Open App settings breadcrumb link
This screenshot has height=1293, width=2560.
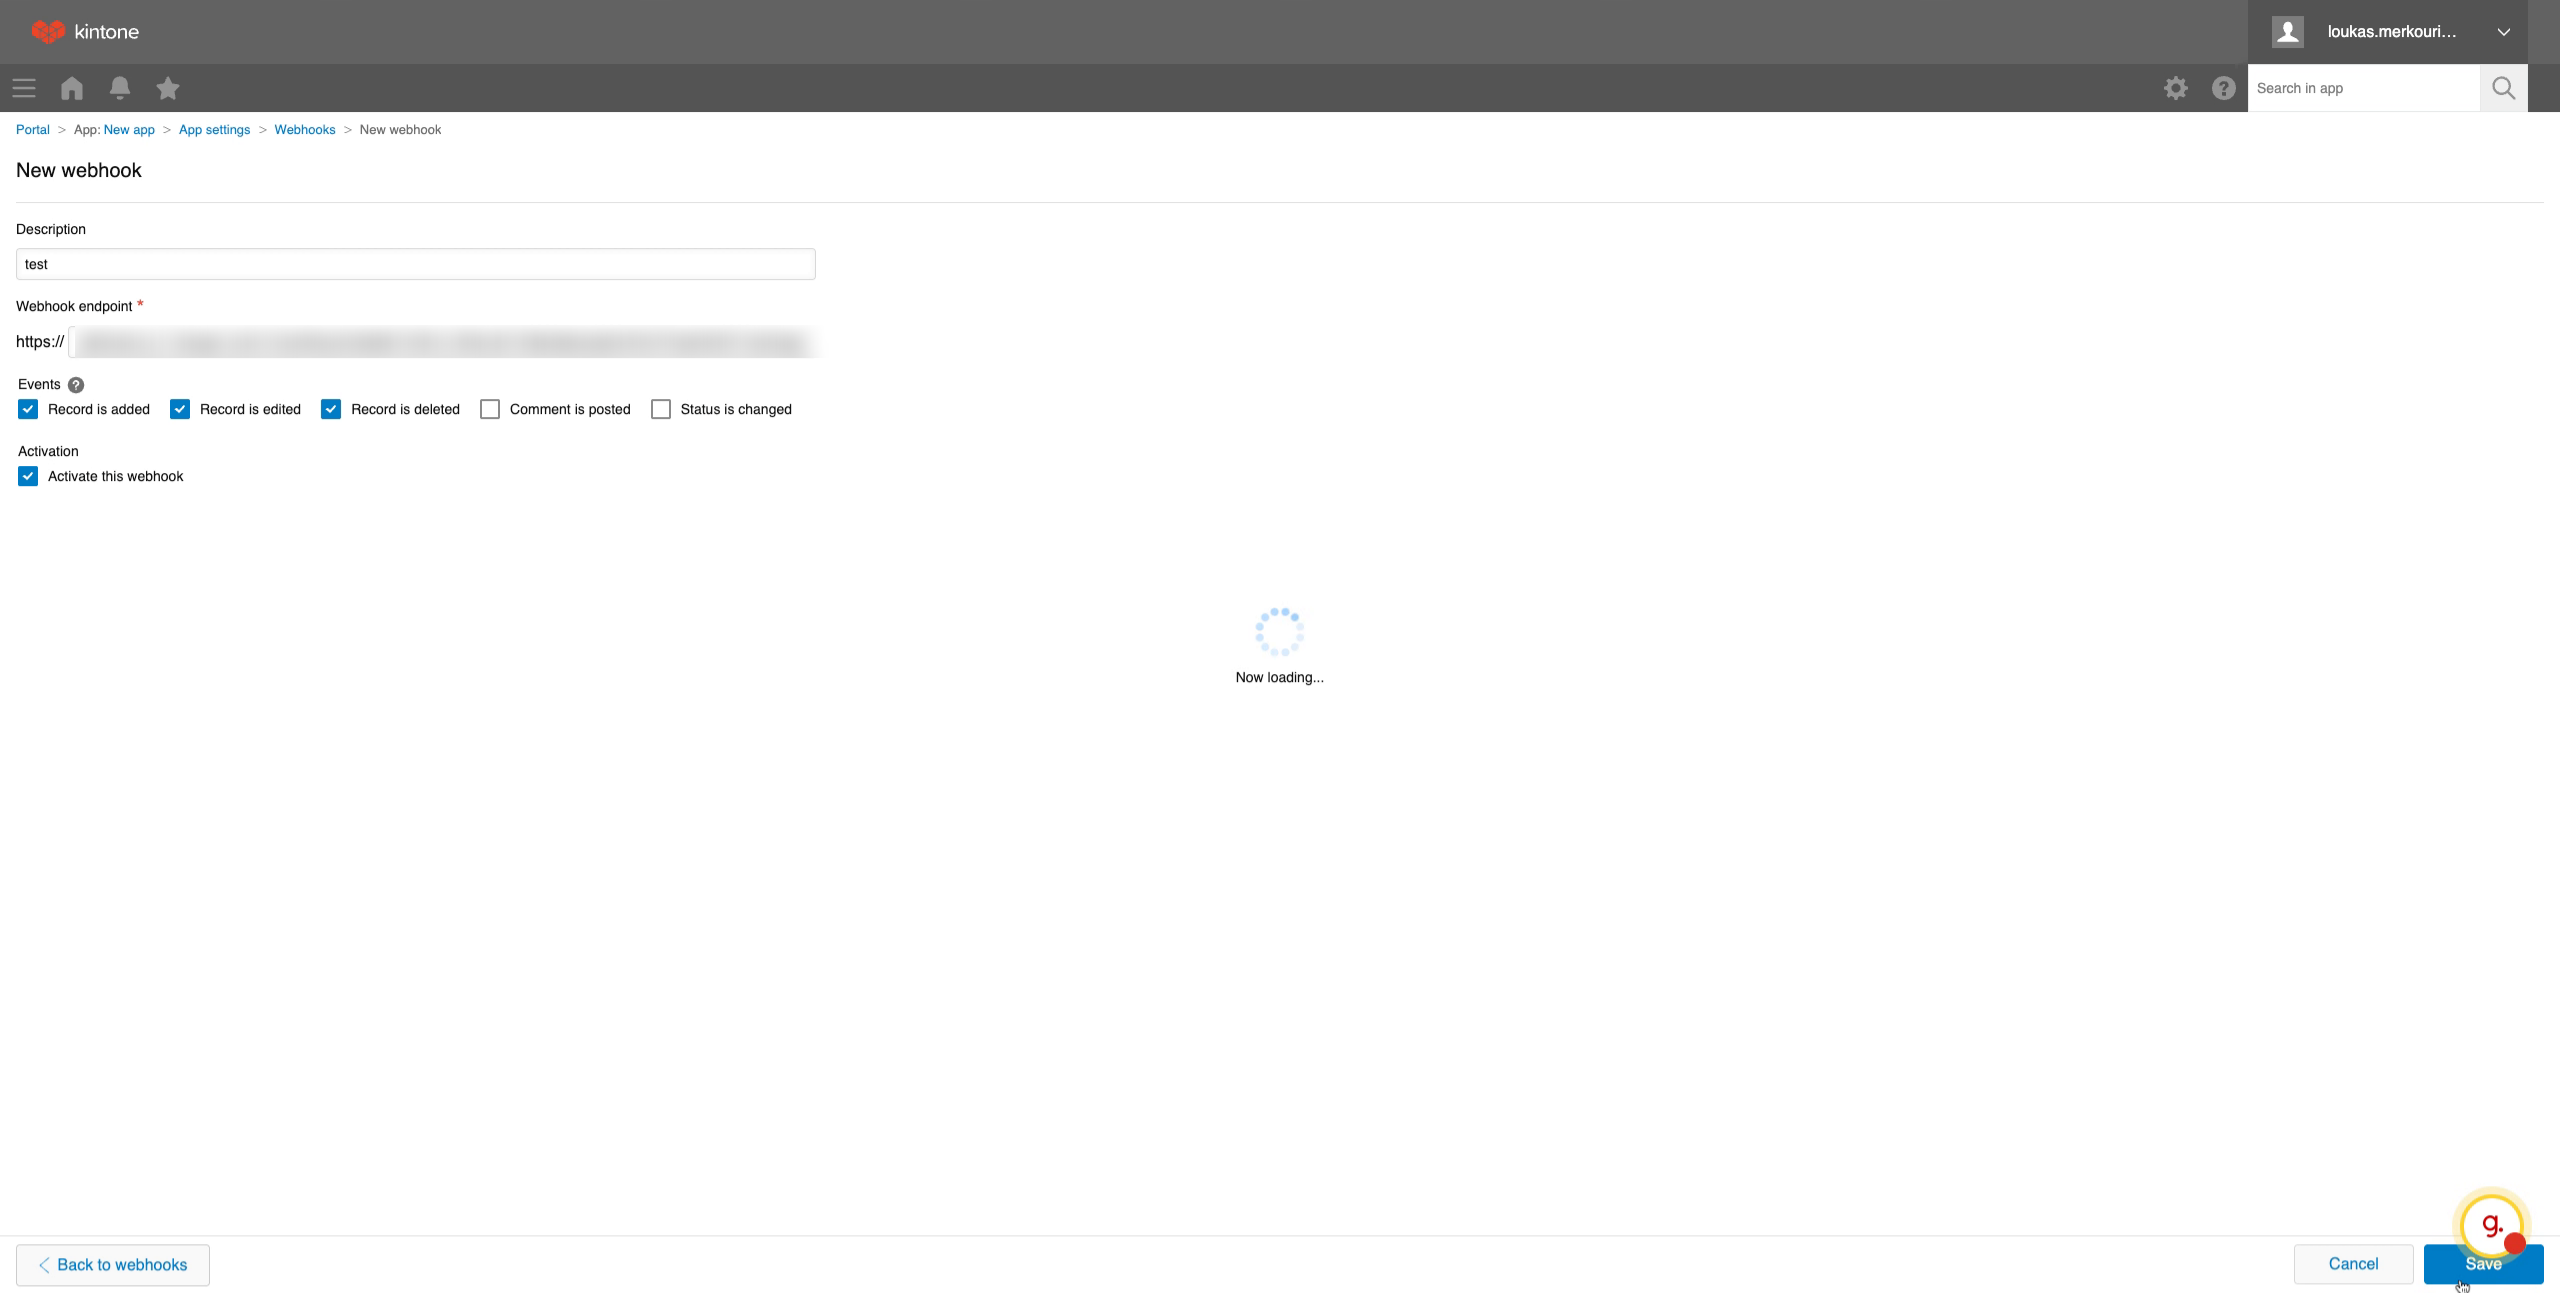pos(214,130)
